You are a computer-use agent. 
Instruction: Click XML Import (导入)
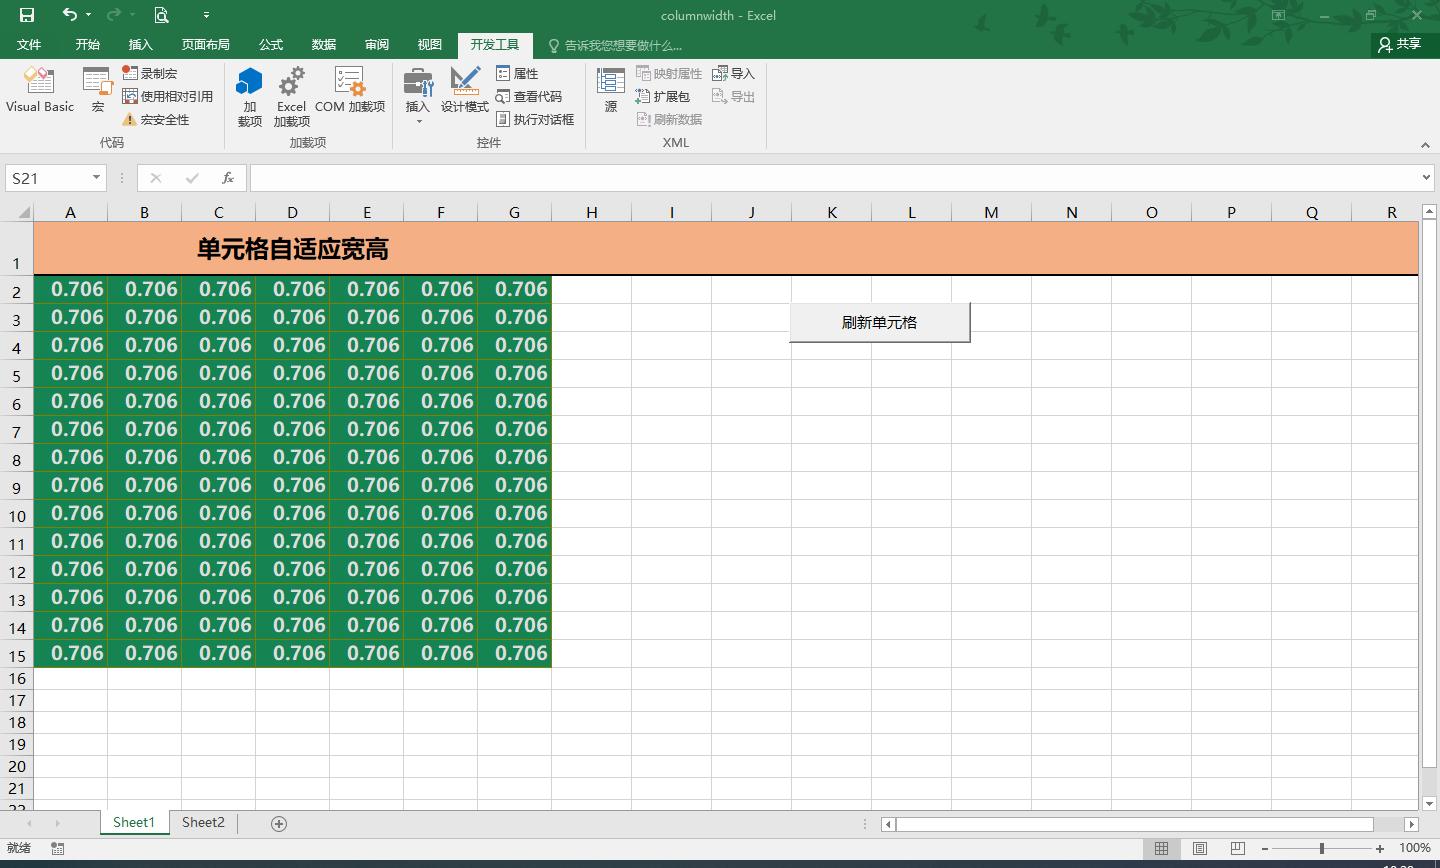[733, 73]
